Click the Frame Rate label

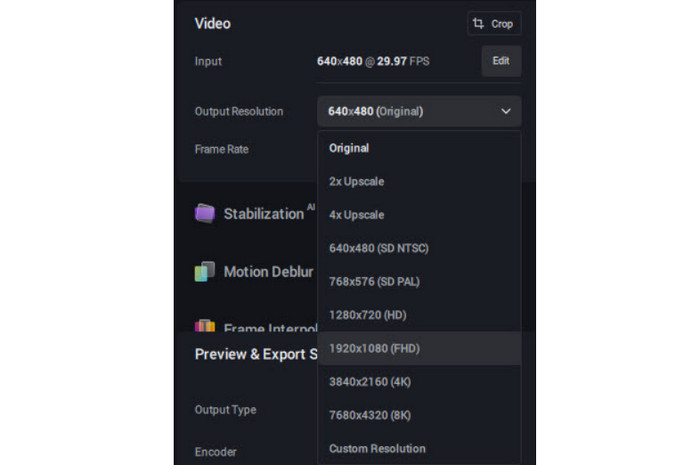pos(221,149)
